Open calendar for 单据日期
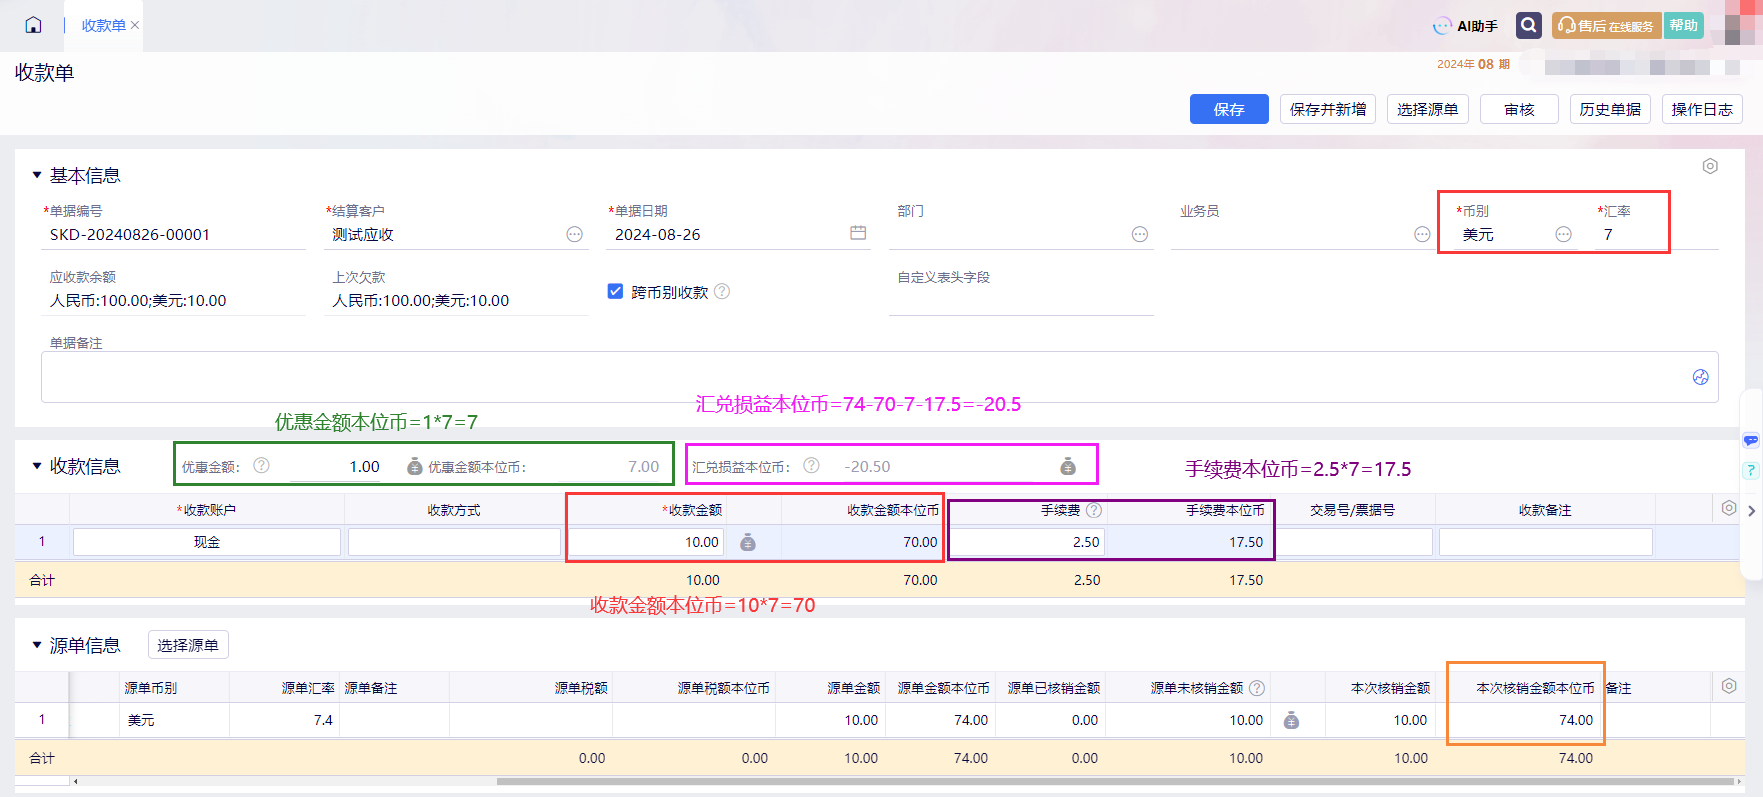The image size is (1763, 797). pos(858,233)
